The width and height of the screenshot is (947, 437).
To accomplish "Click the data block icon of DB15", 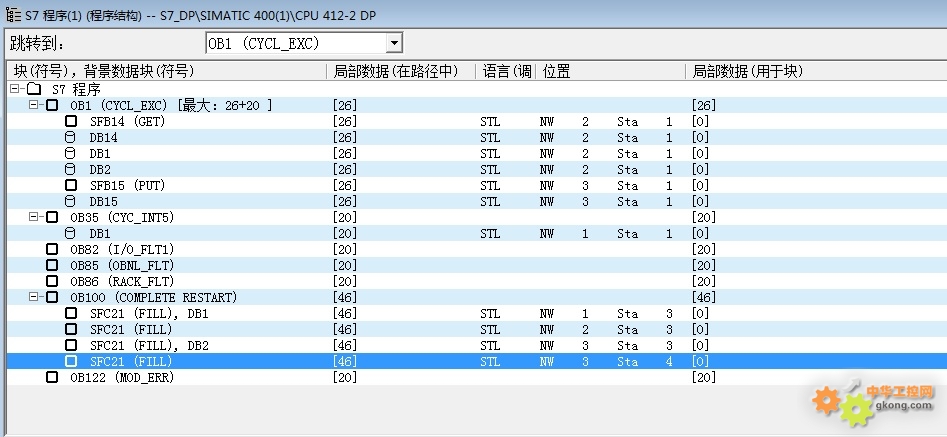I will click(x=70, y=201).
